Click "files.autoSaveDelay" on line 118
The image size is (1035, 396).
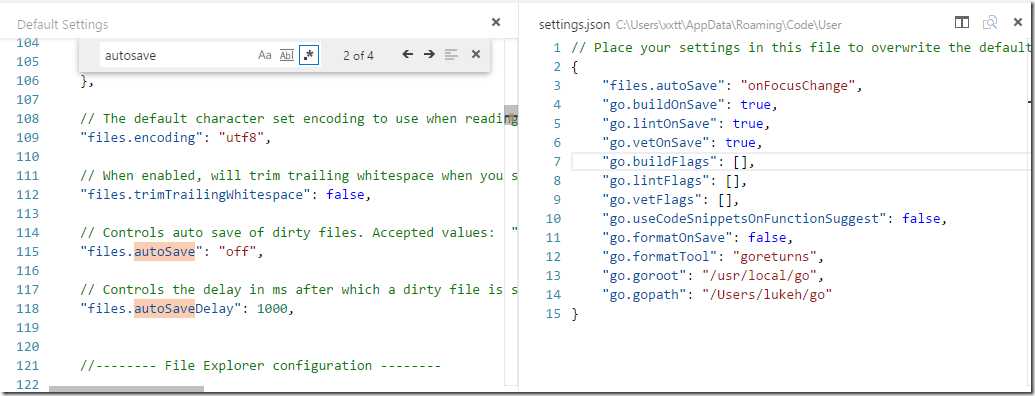tap(160, 308)
